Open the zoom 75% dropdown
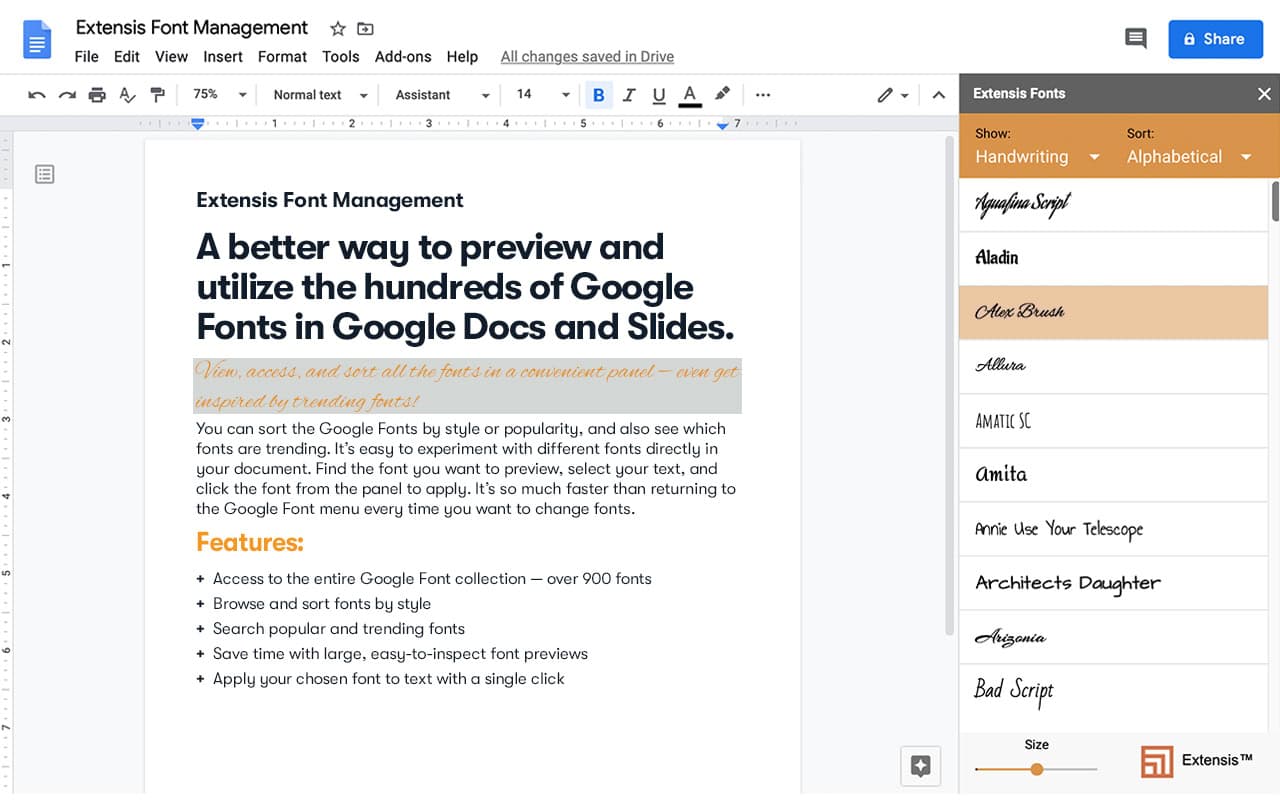Screen dimensions: 1280x800 click(x=220, y=94)
